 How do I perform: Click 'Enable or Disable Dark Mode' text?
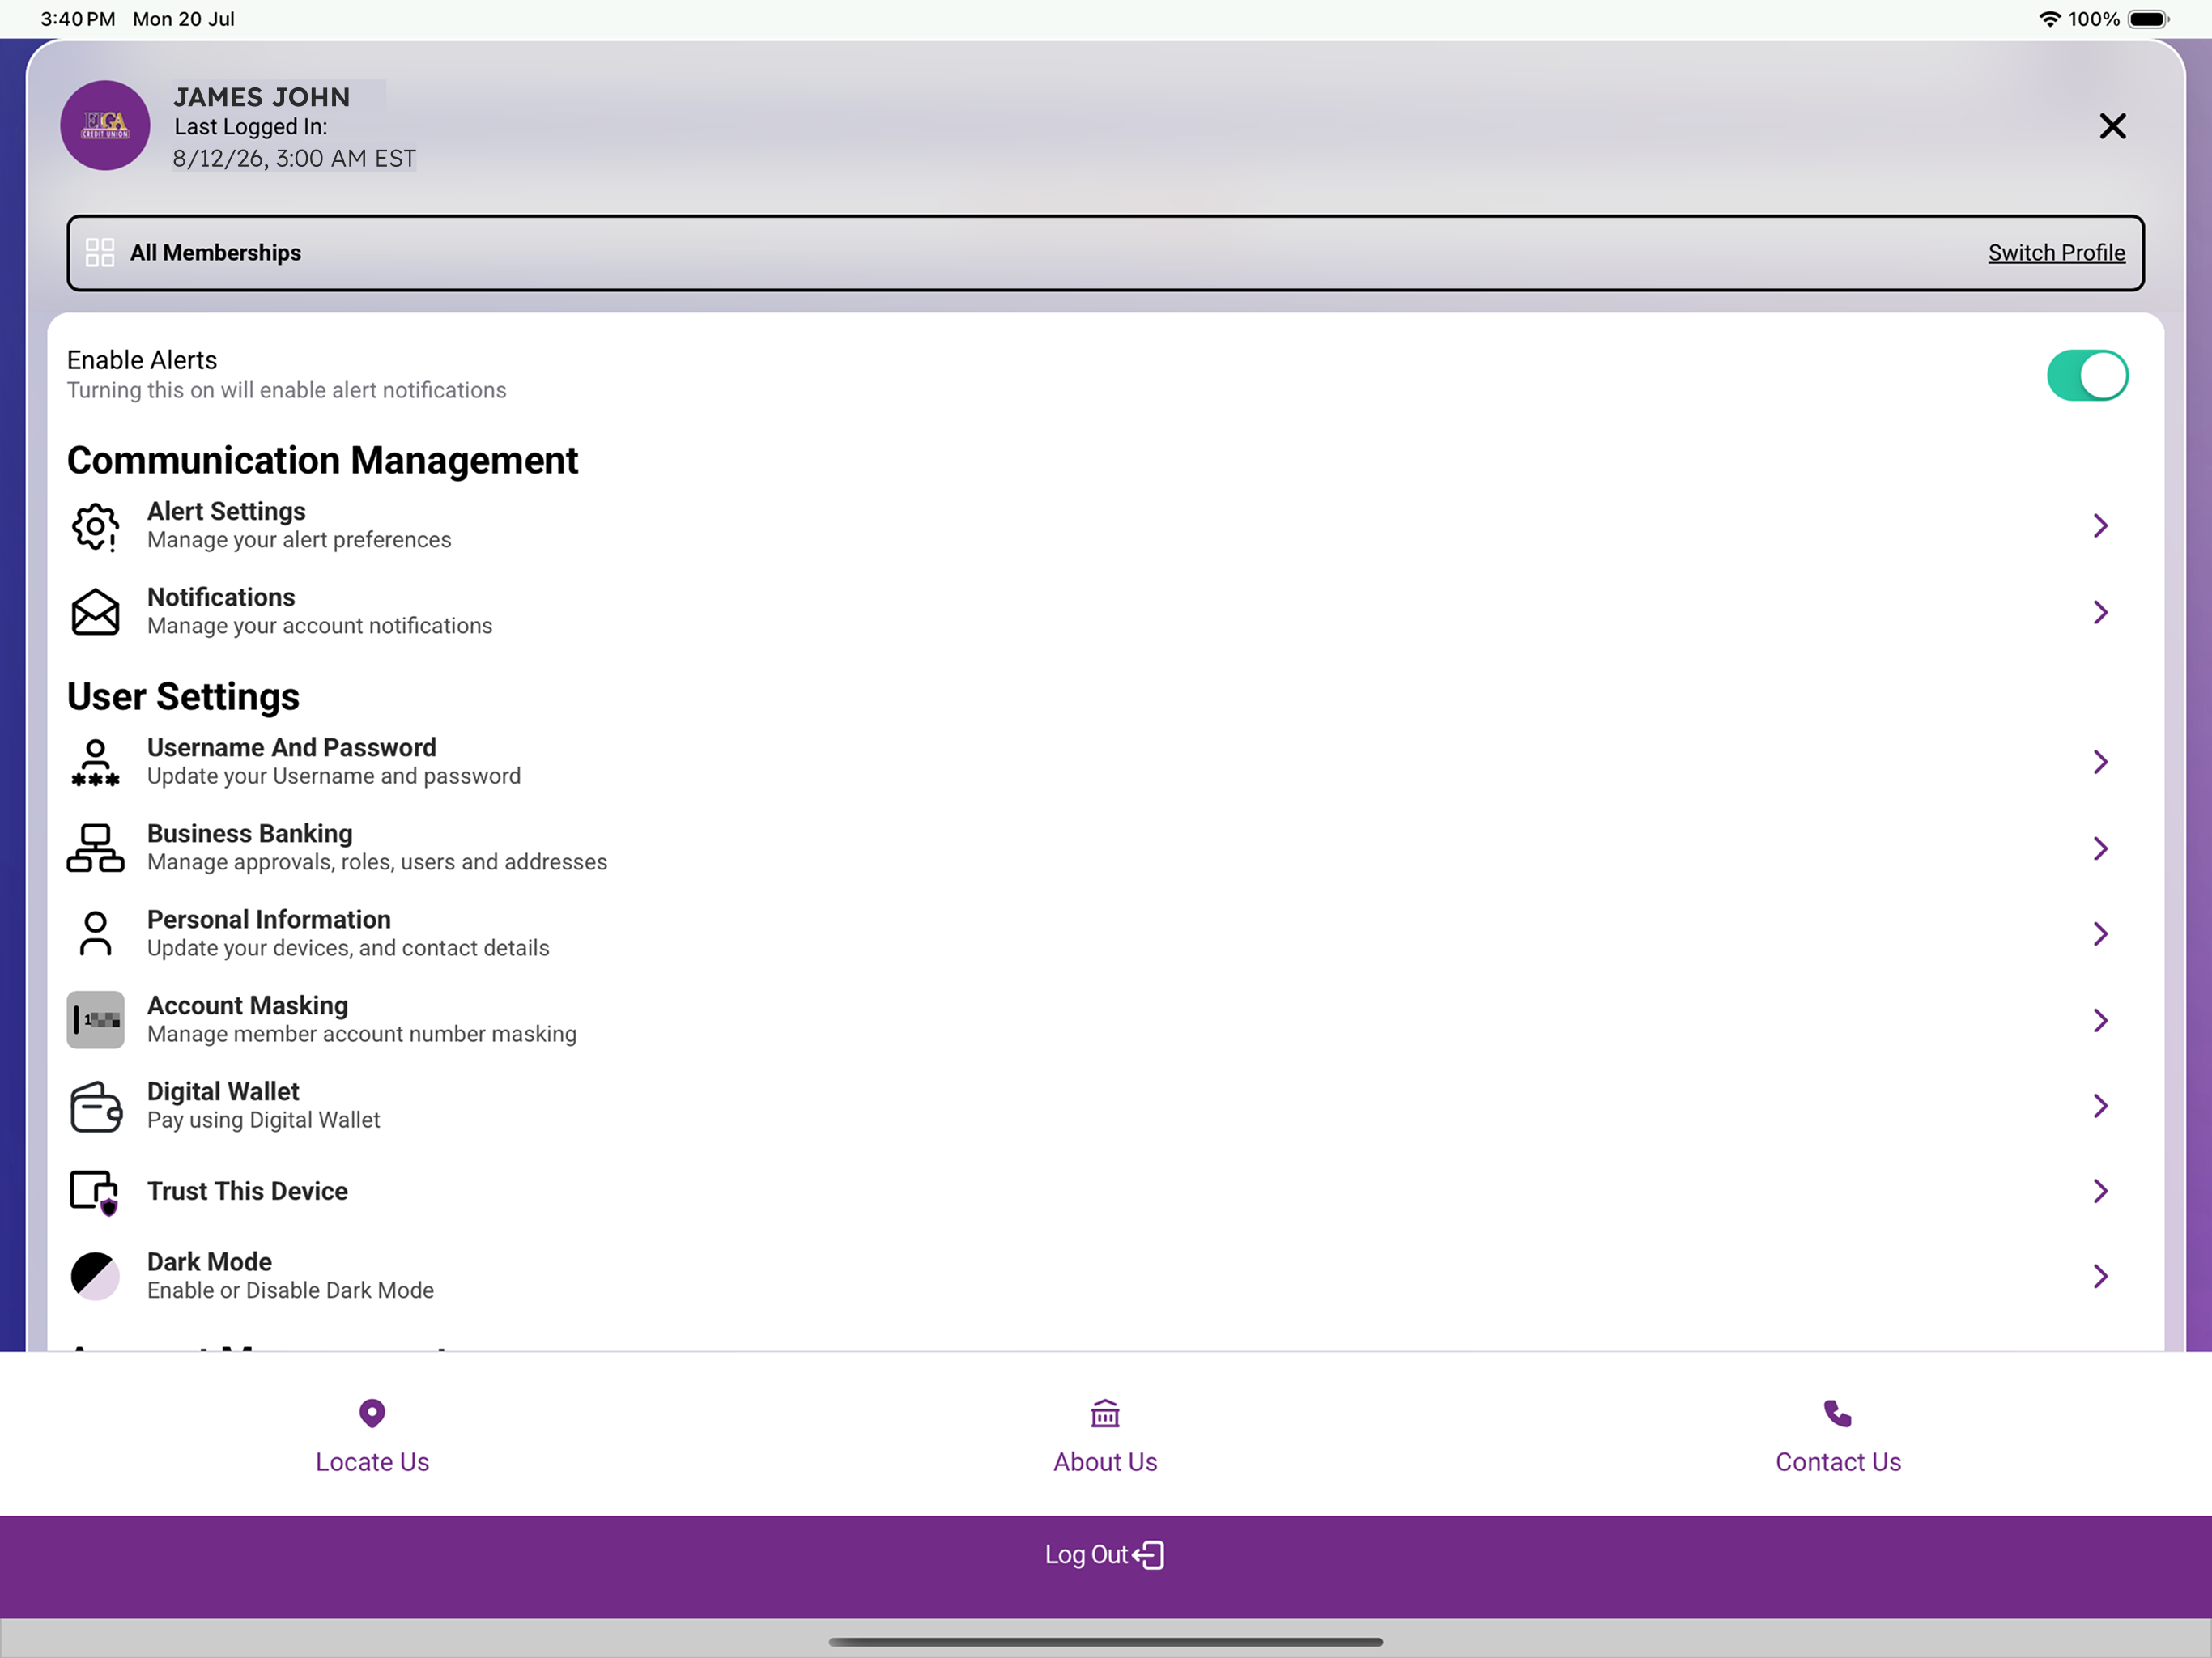pos(291,1291)
